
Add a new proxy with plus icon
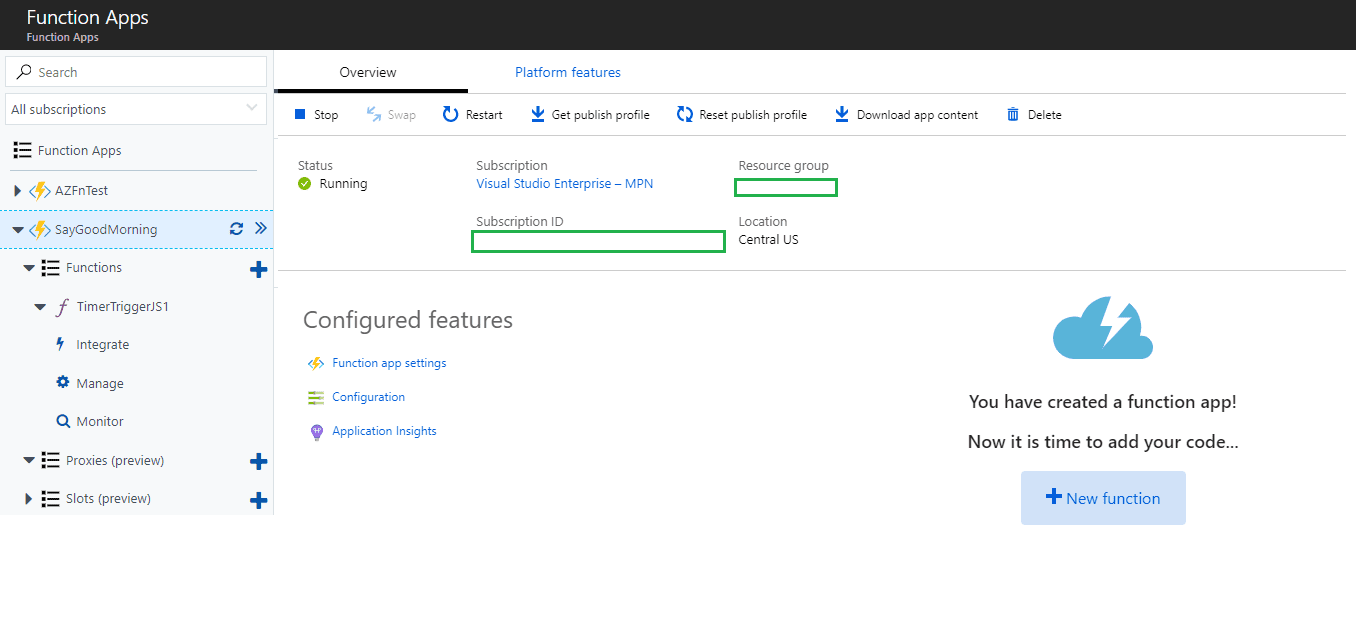pos(258,461)
